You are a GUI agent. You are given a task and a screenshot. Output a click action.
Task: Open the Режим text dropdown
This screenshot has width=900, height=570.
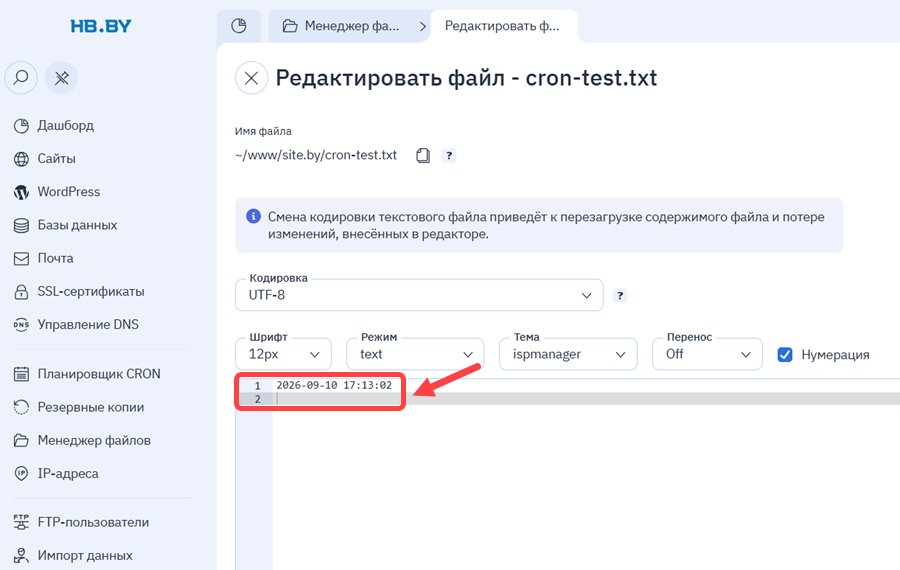(x=415, y=354)
